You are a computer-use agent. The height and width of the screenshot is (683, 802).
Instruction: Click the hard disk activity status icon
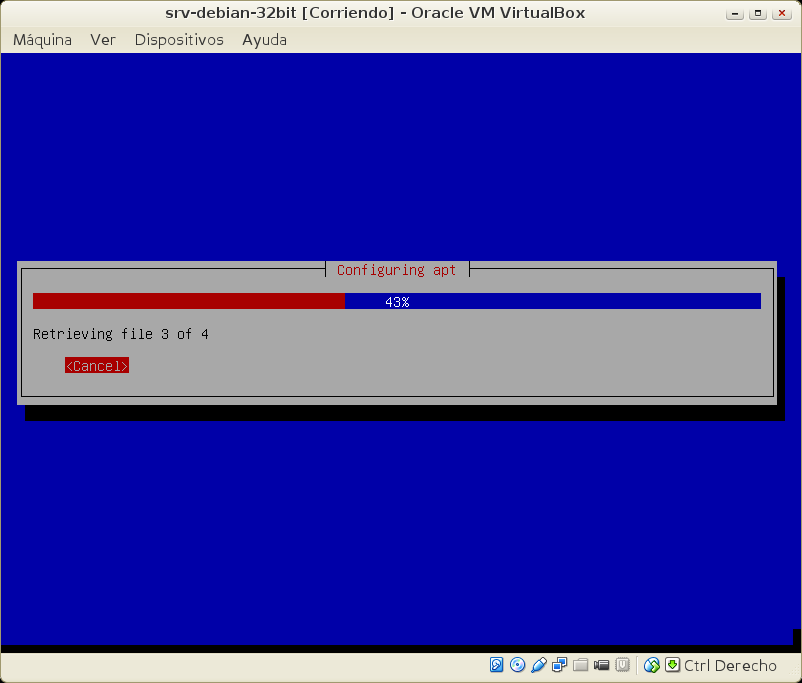pos(497,665)
